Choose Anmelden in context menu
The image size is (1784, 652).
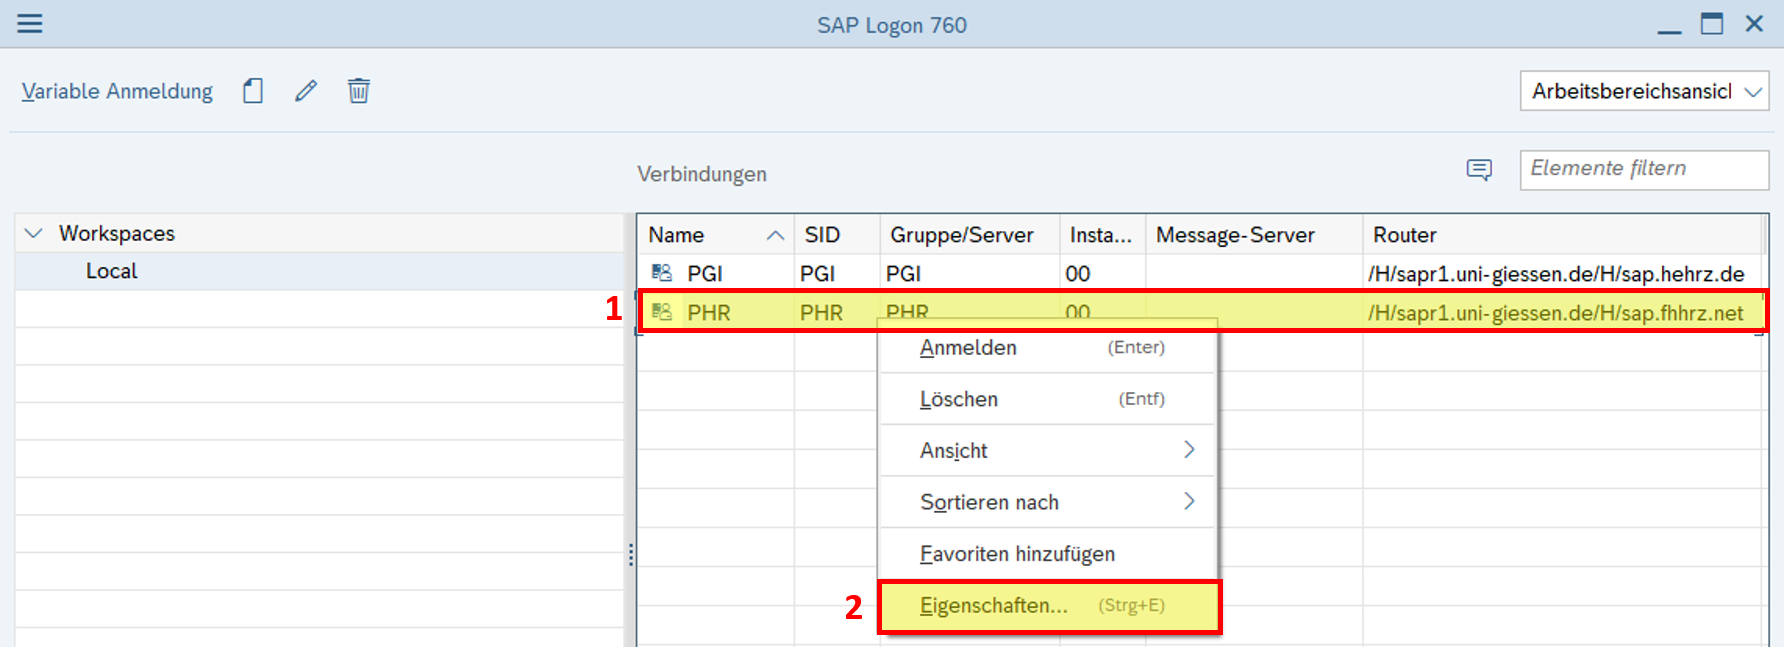[1047, 347]
